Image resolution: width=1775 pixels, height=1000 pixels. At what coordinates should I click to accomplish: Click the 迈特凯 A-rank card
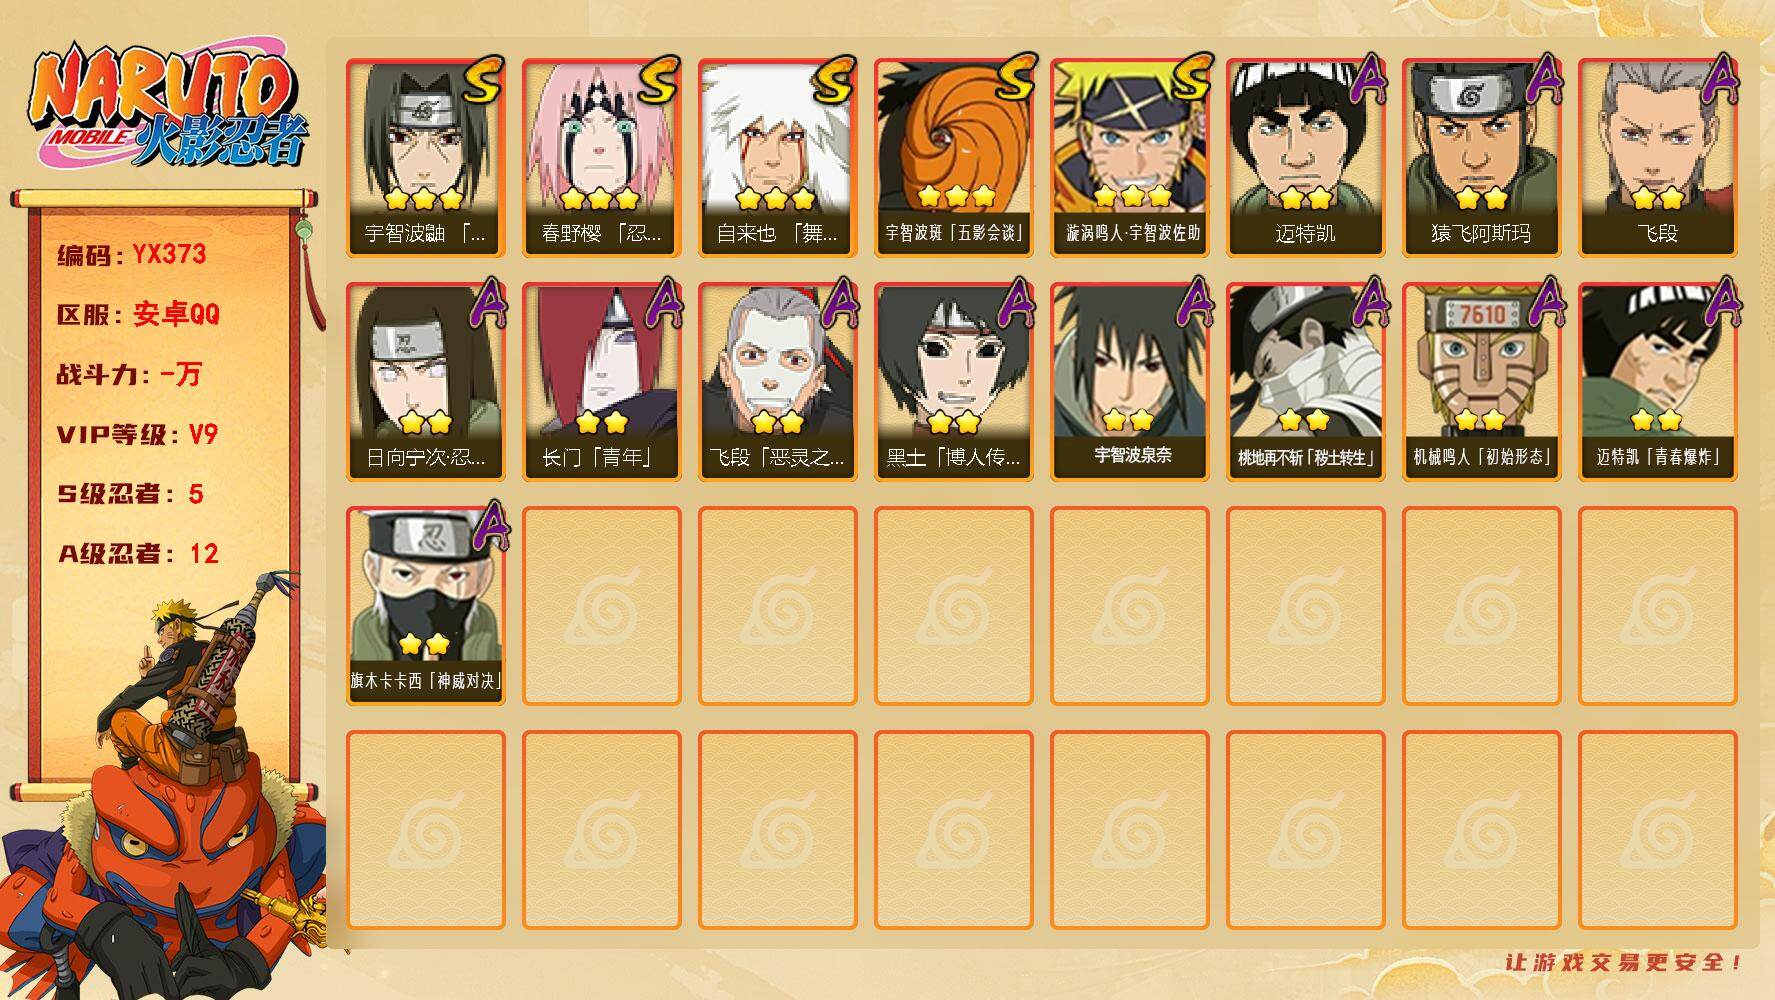[x=1306, y=158]
